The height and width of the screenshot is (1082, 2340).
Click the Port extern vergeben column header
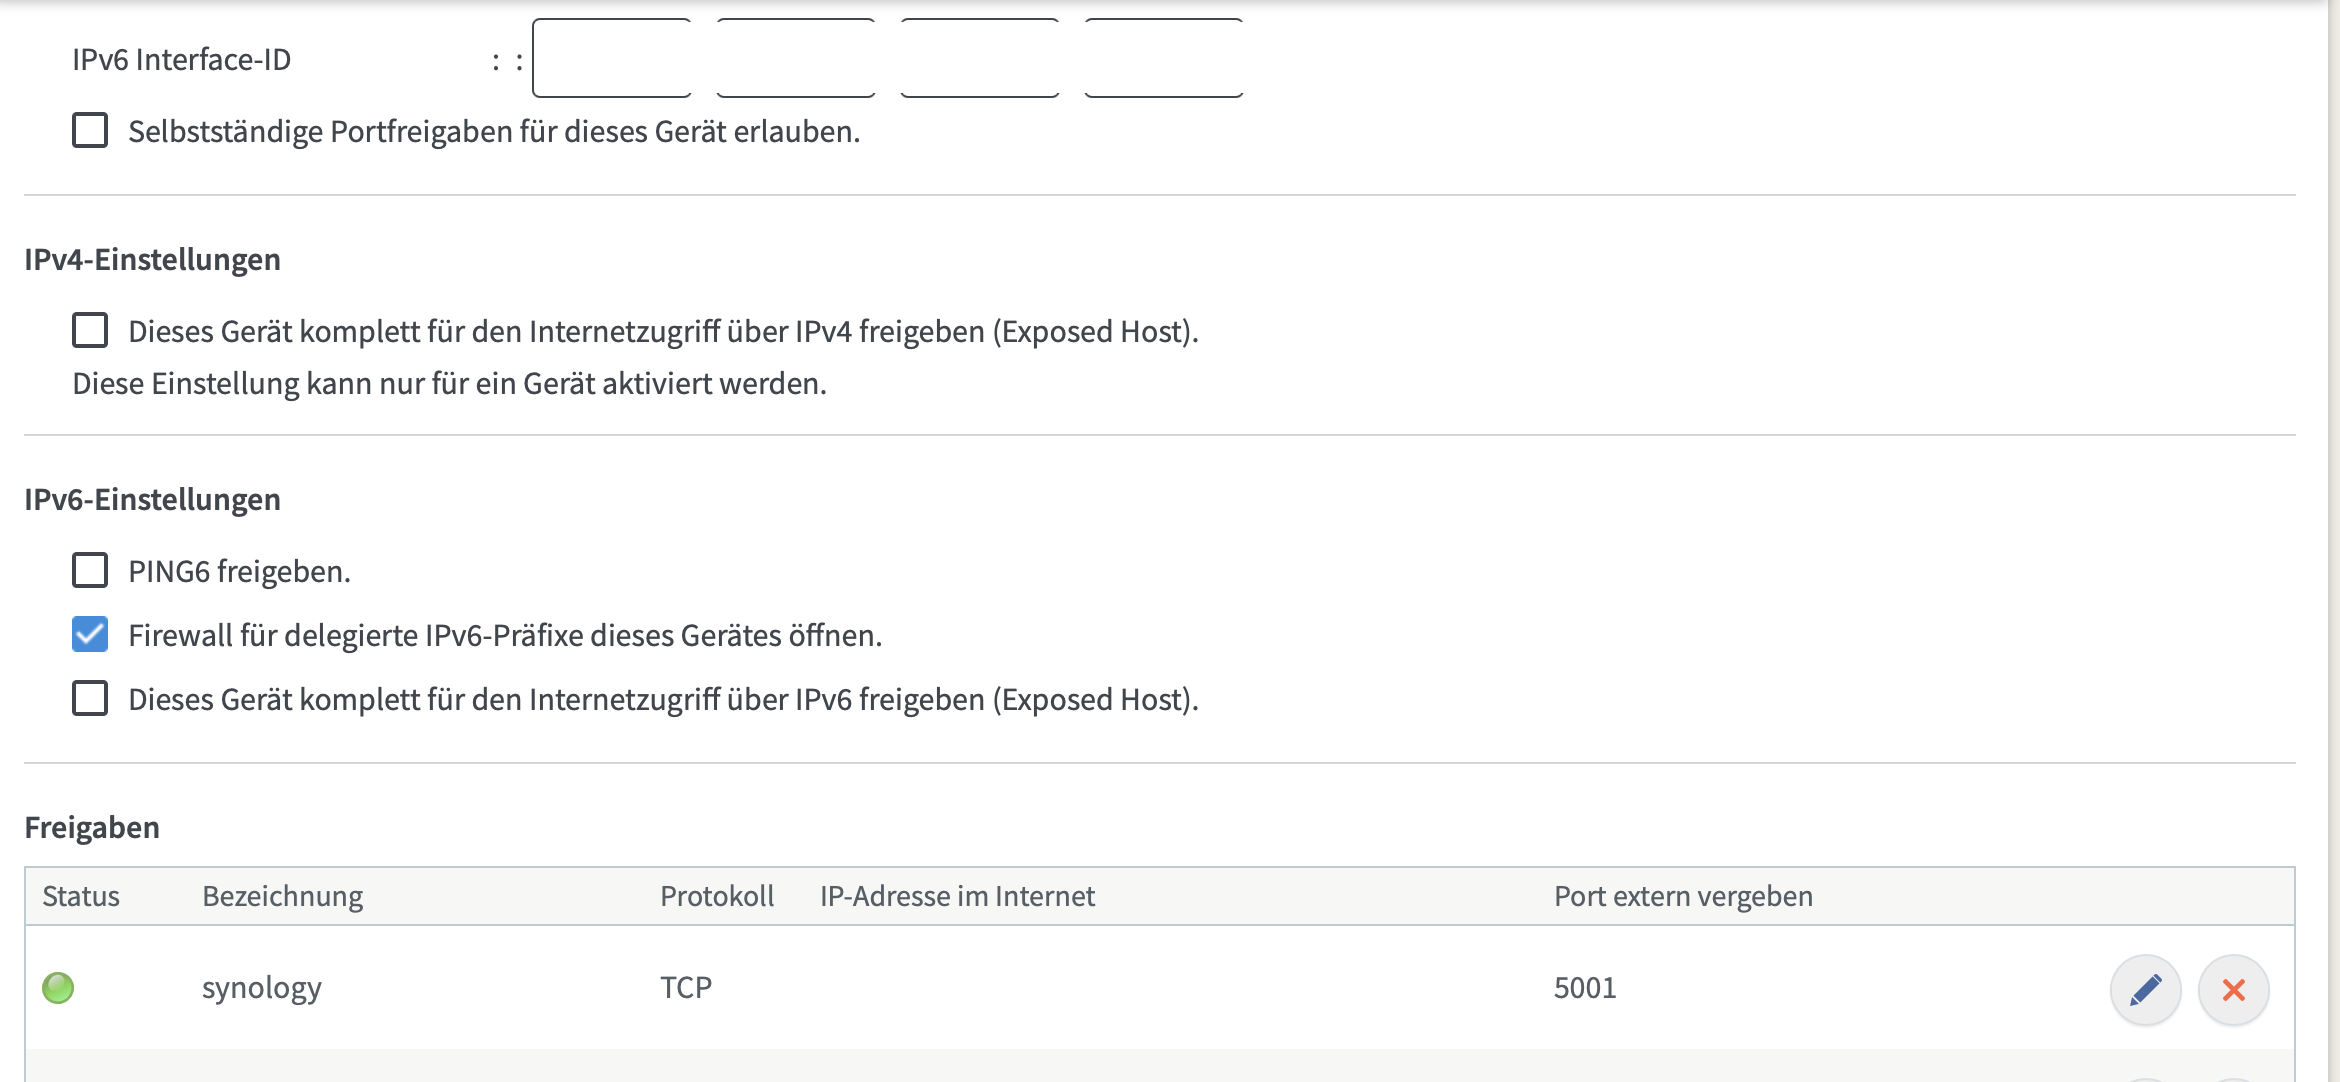point(1683,896)
